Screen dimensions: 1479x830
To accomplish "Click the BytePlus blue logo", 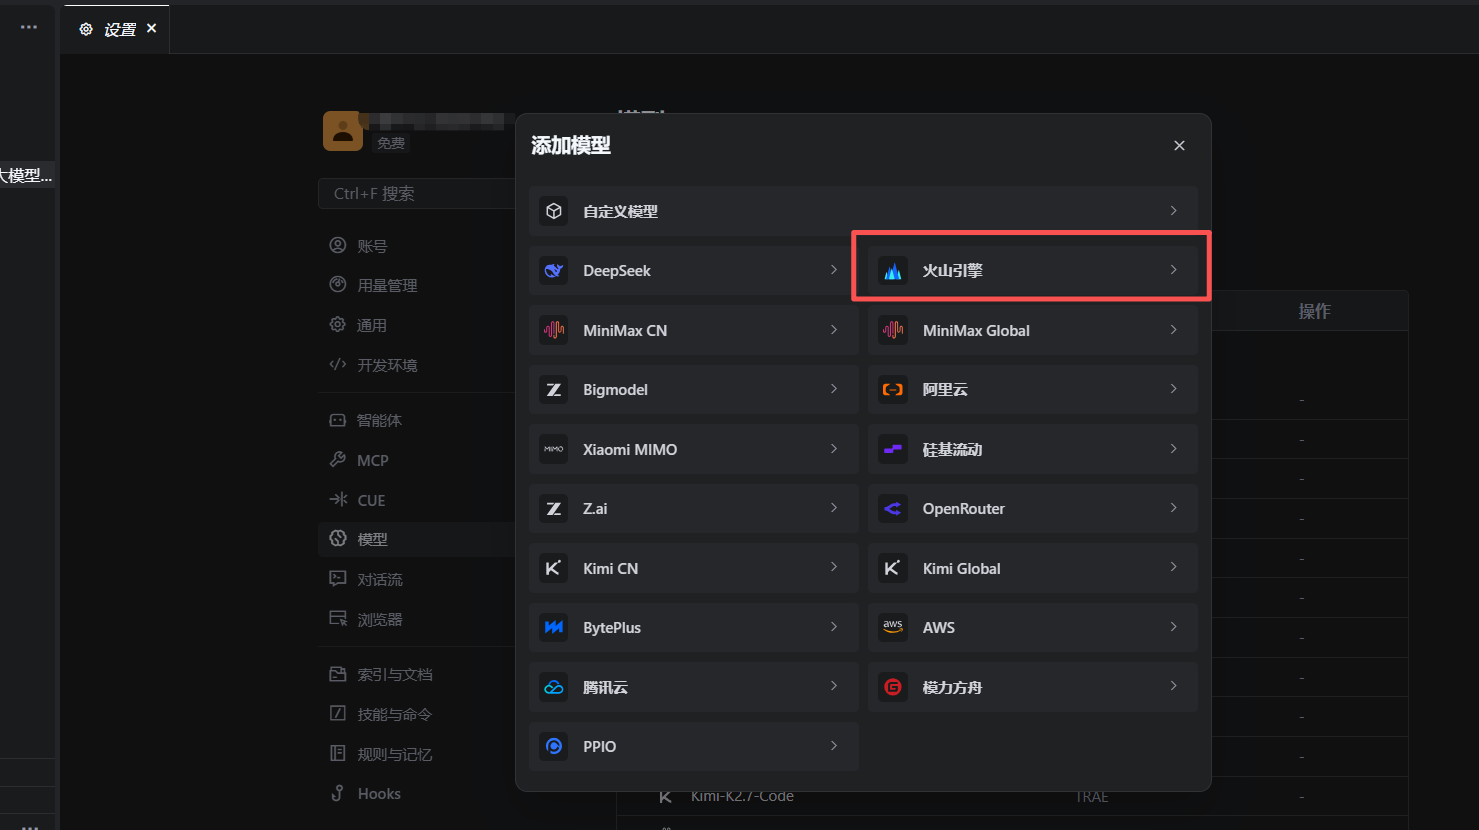I will [x=554, y=628].
